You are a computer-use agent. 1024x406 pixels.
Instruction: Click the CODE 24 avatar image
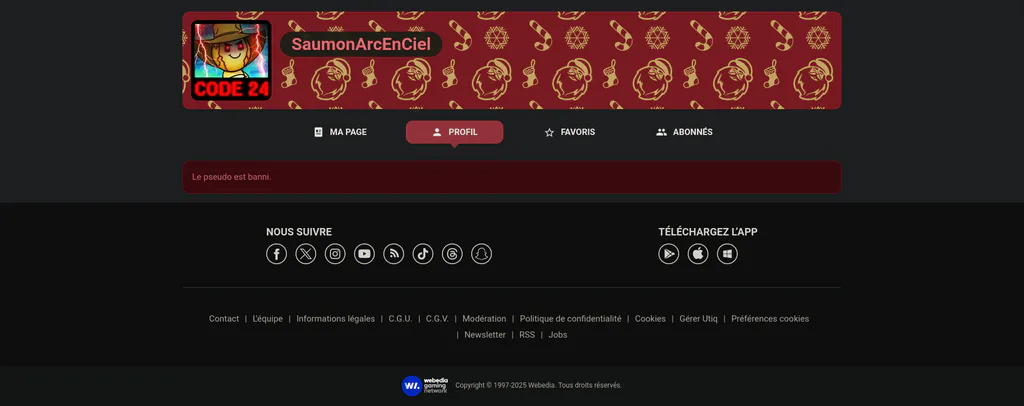(231, 60)
